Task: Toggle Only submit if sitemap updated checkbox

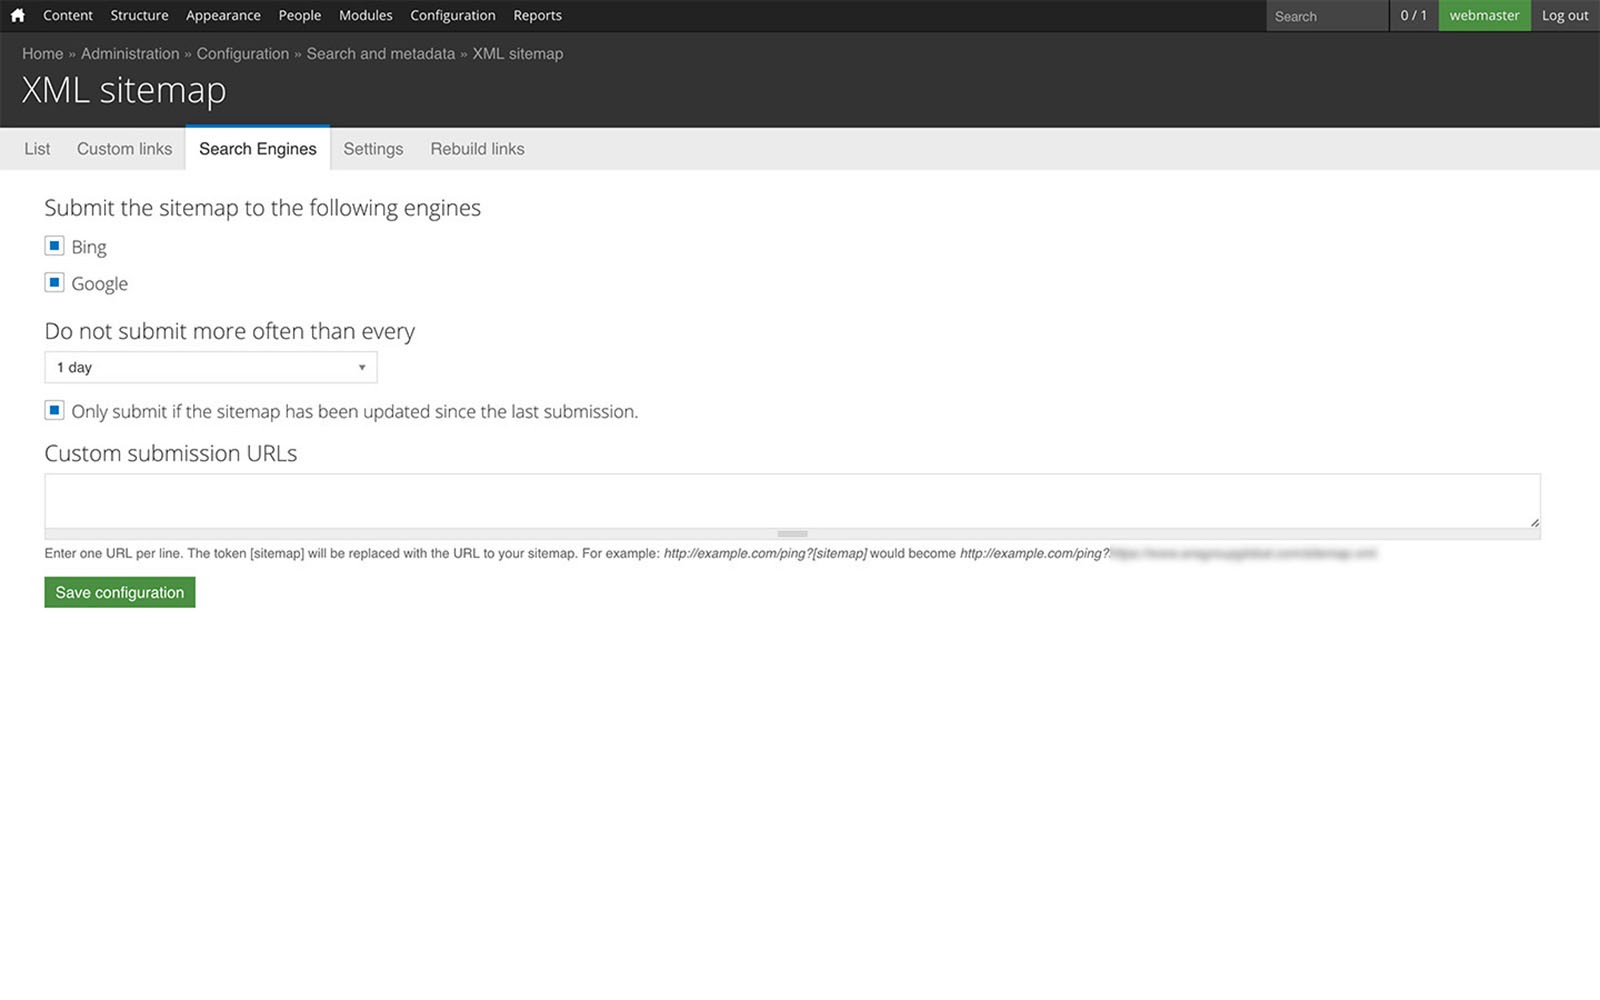Action: pos(55,411)
